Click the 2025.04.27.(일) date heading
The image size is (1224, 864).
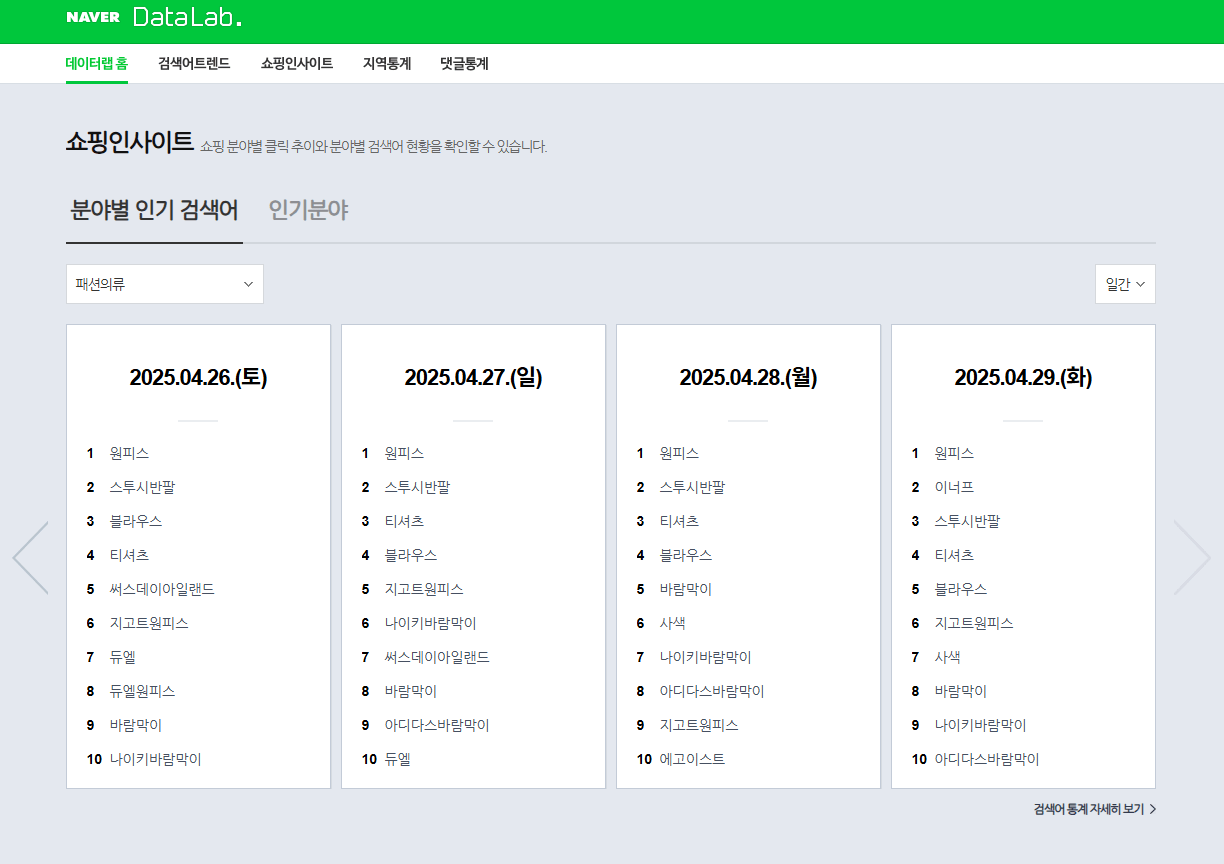point(473,378)
